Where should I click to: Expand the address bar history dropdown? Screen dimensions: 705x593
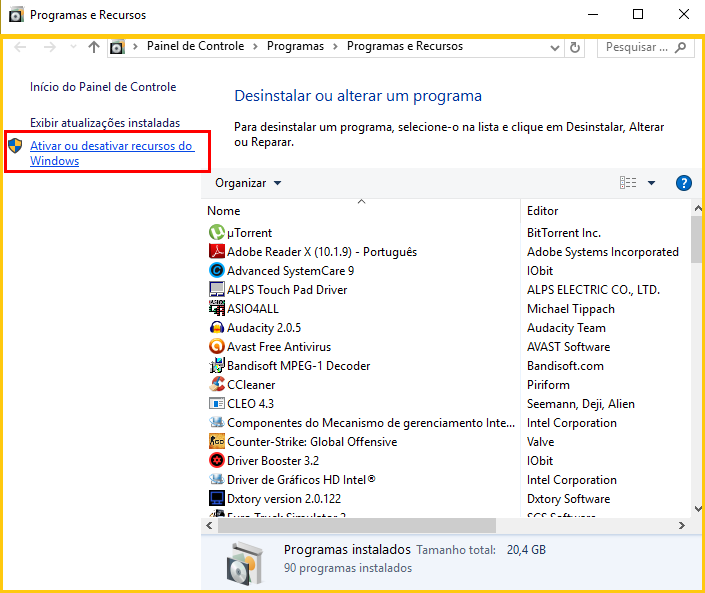pos(555,48)
